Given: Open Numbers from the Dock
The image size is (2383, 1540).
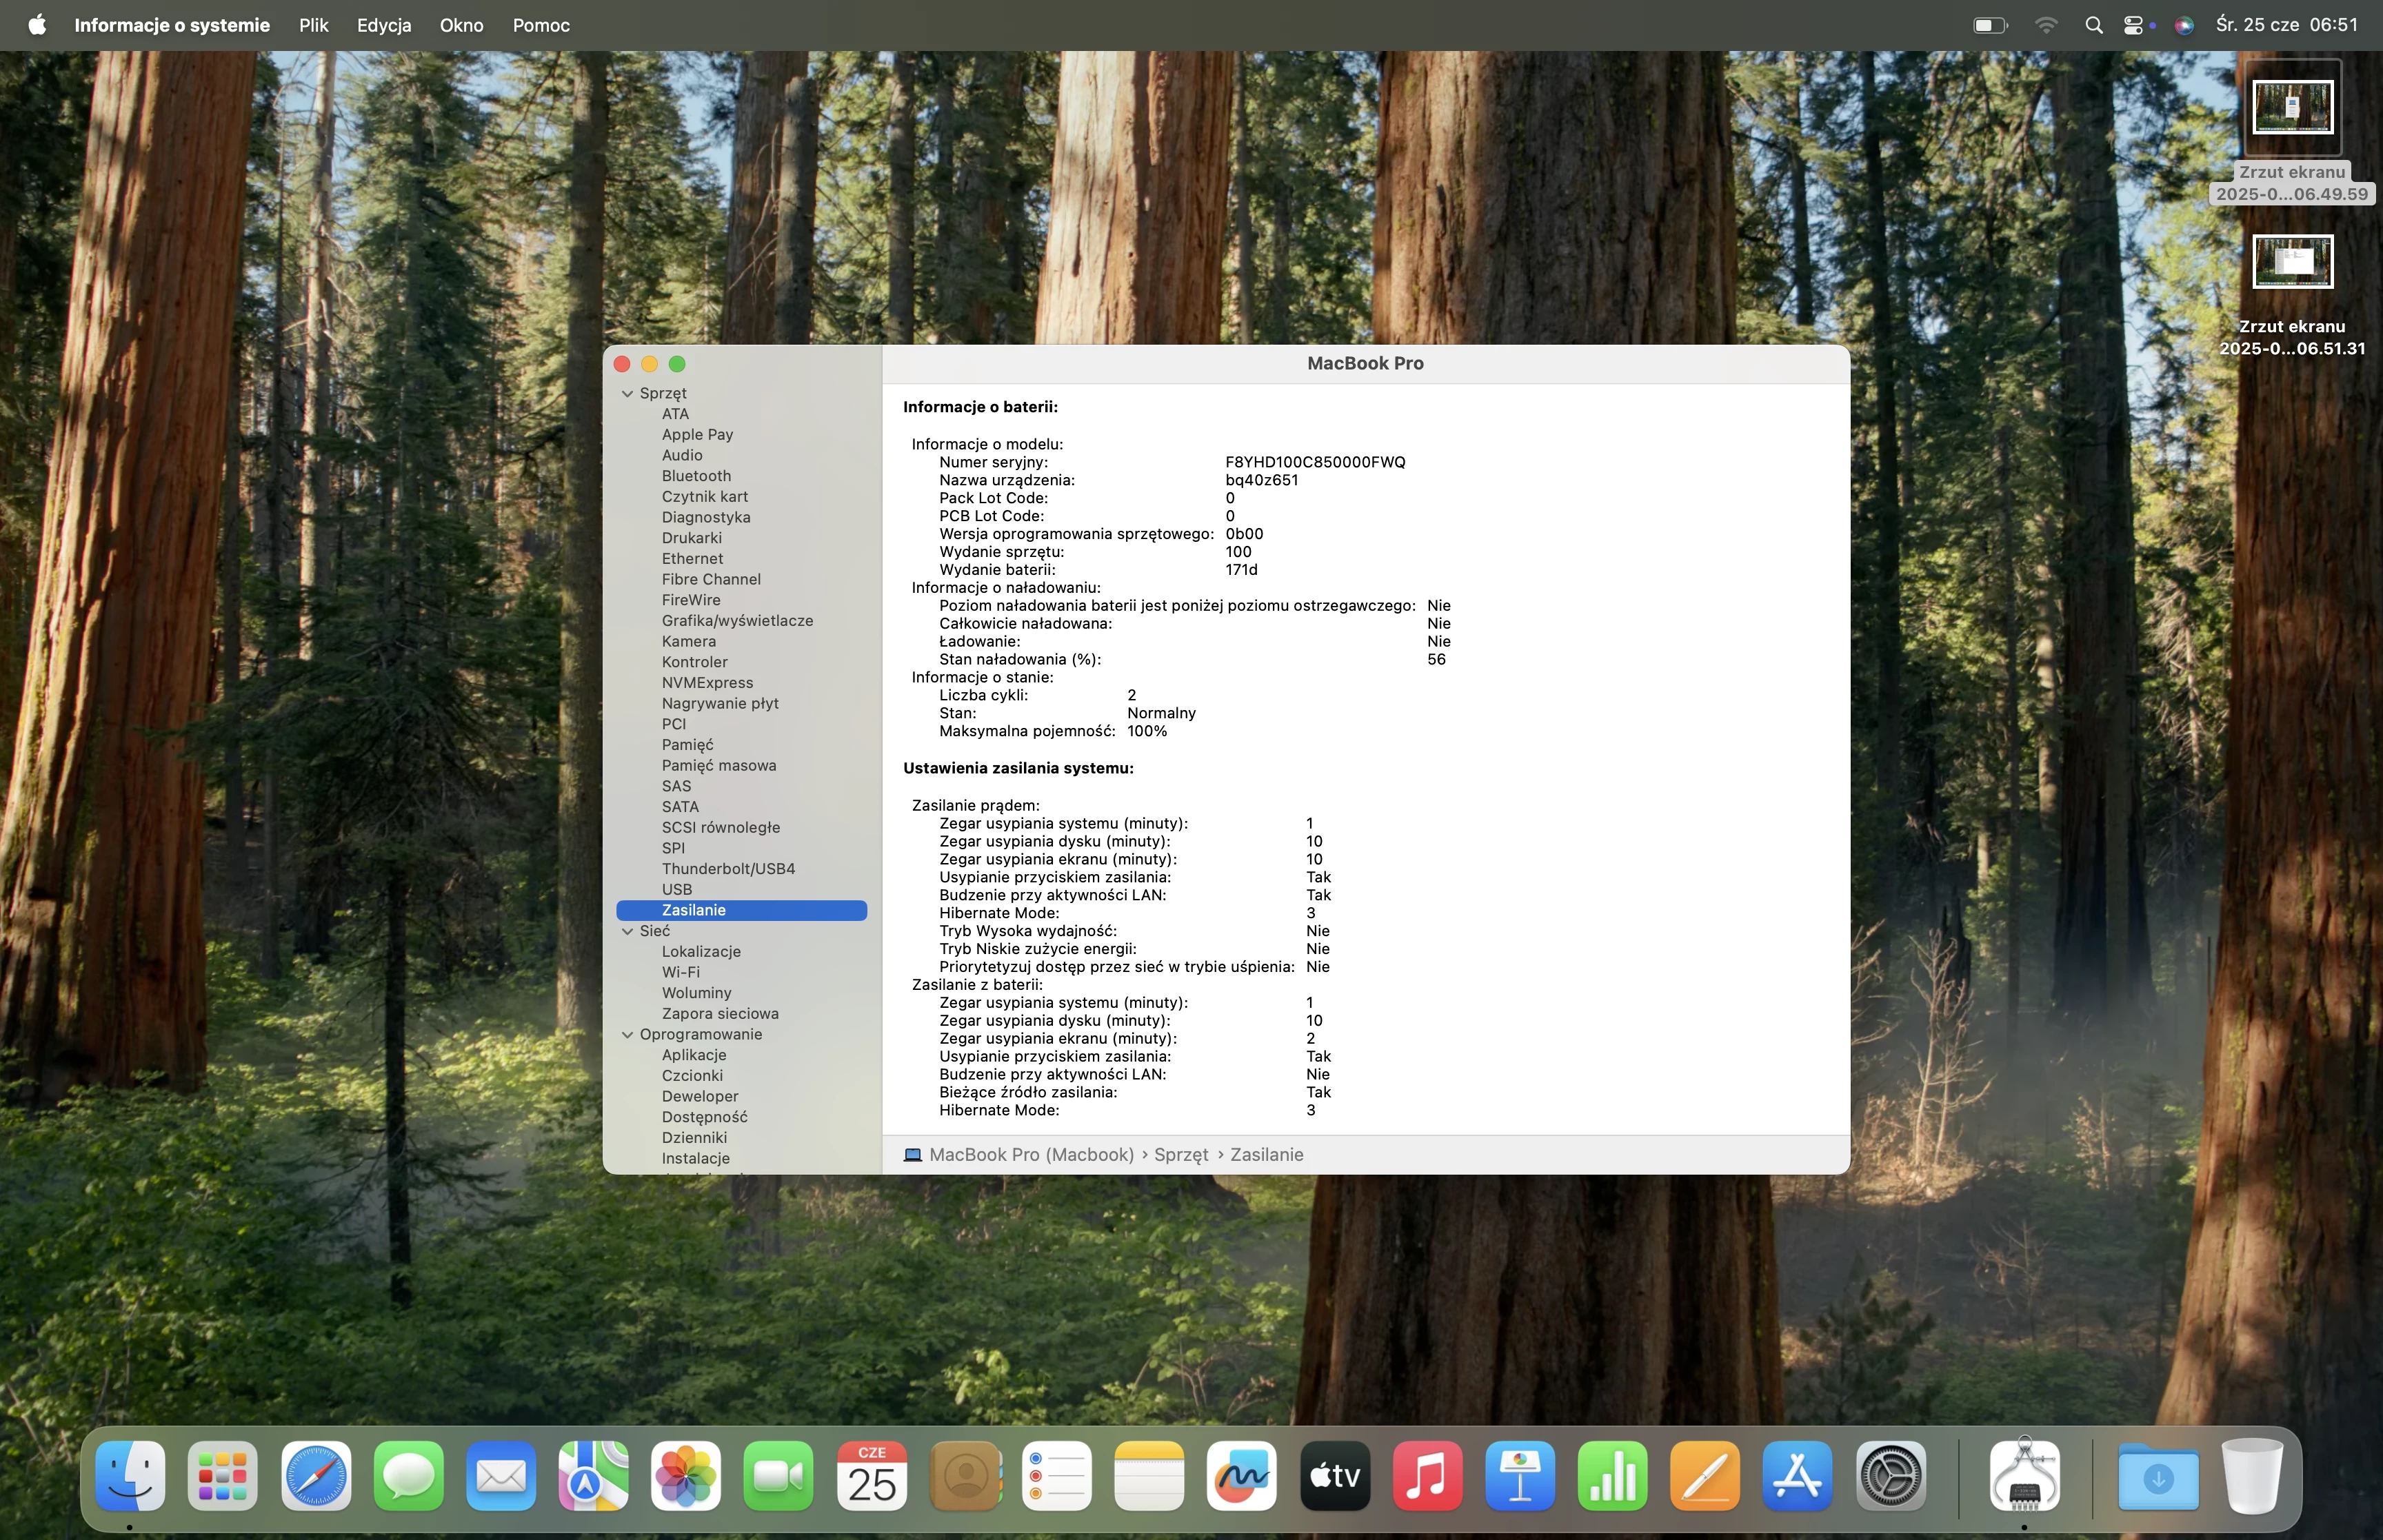Looking at the screenshot, I should click(1613, 1476).
